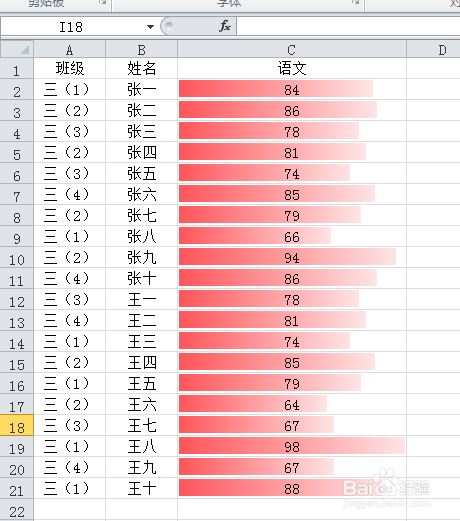Click the Name Box showing I18

(71, 27)
